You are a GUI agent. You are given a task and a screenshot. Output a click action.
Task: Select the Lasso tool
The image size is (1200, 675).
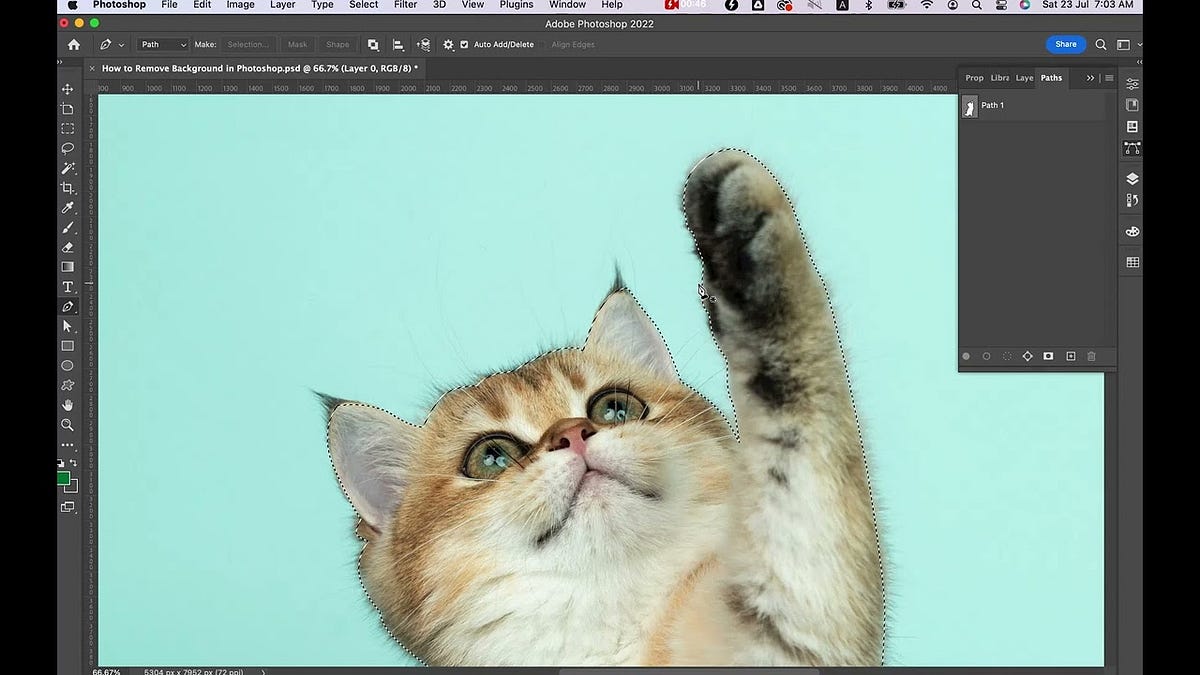[x=68, y=148]
